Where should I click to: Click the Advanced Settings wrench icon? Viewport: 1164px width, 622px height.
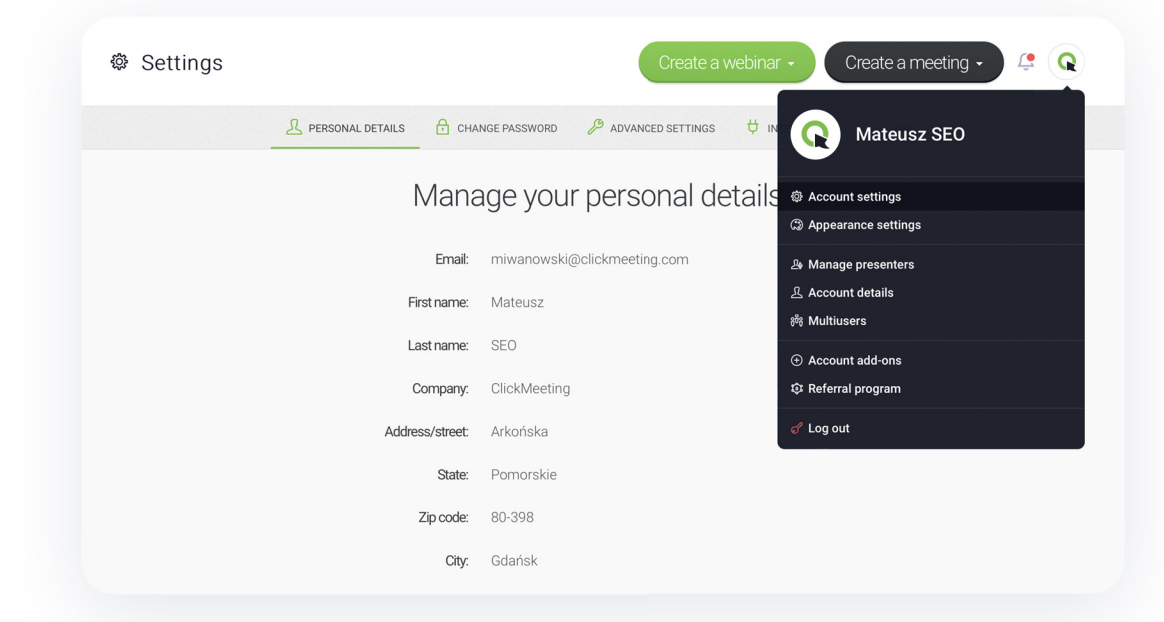point(595,127)
